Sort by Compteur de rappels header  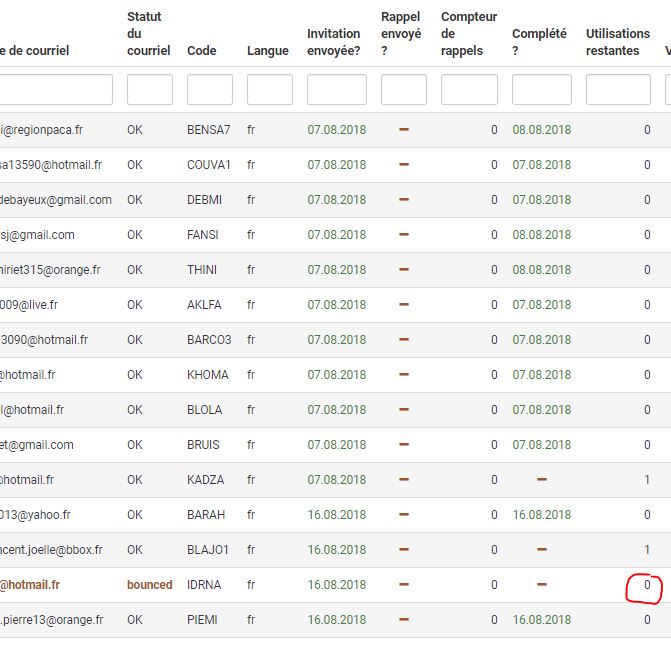point(468,34)
